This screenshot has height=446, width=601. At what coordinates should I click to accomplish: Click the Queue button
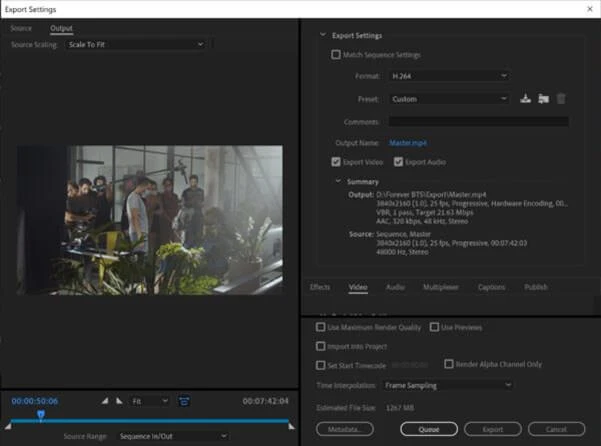coord(429,429)
